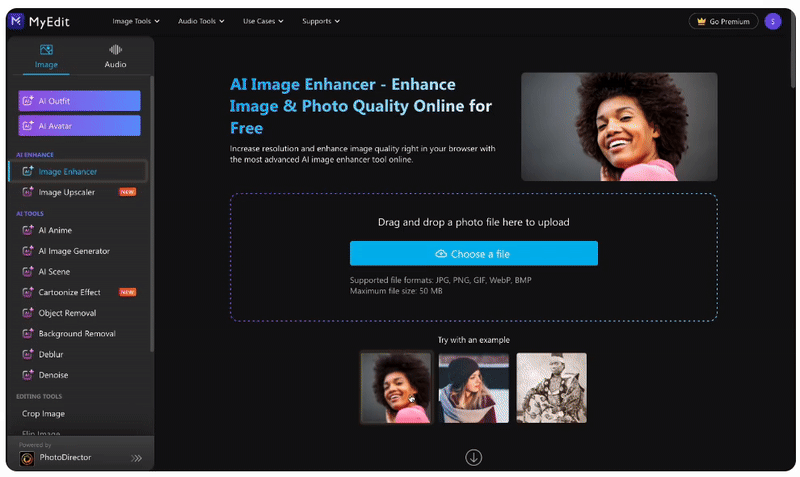Open the Use Cases dropdown

263,21
